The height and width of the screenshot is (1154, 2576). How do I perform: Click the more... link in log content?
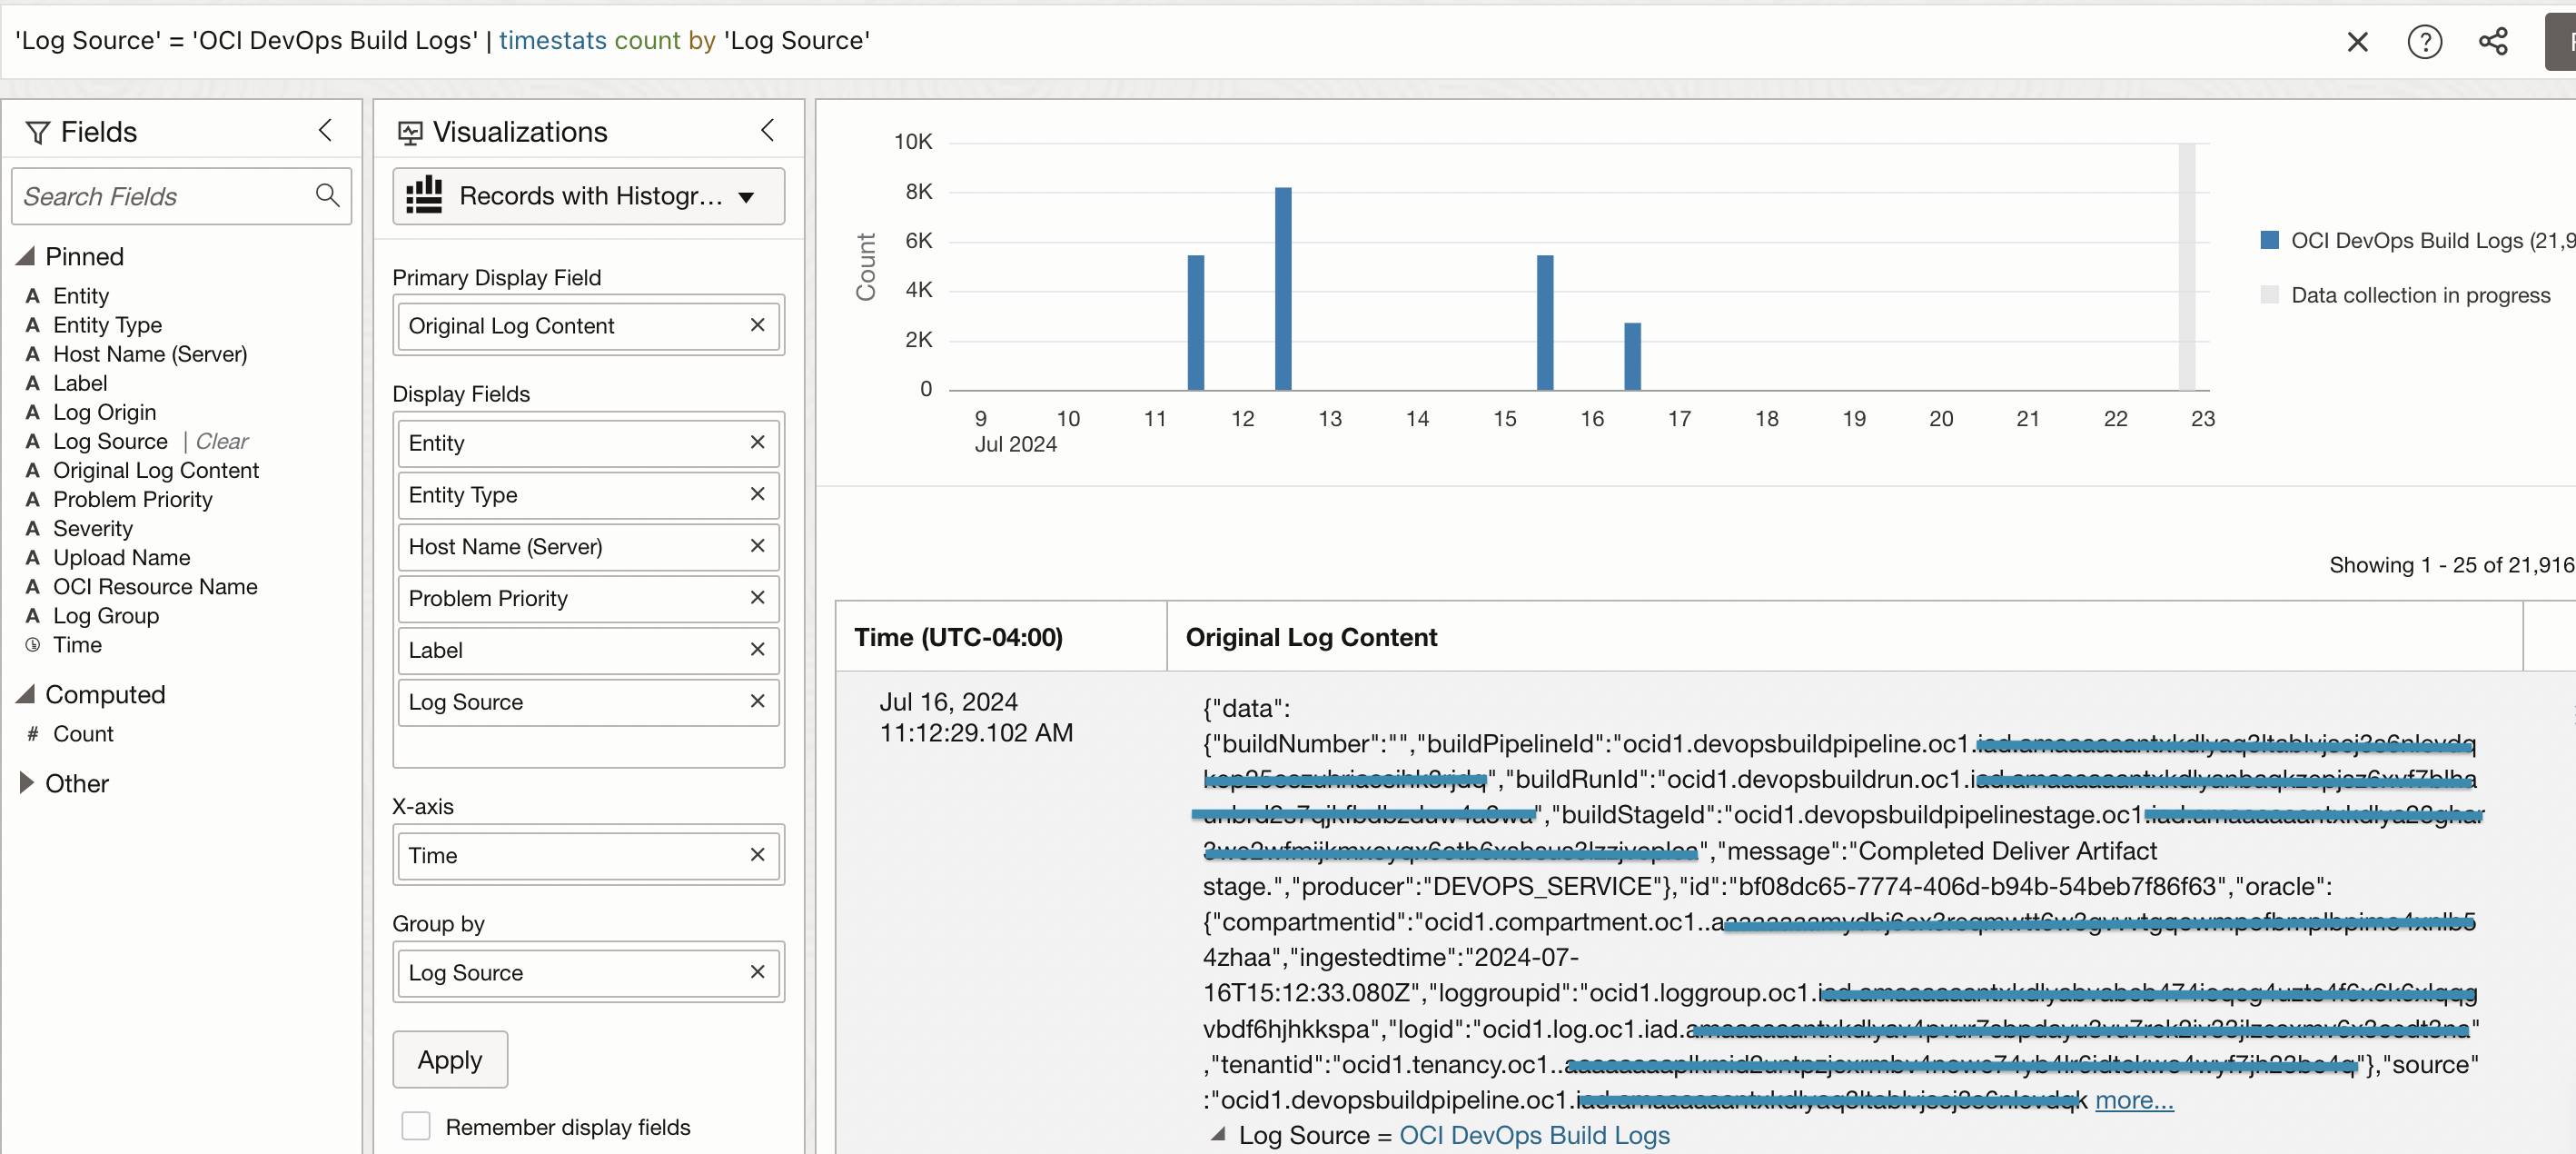2133,1100
